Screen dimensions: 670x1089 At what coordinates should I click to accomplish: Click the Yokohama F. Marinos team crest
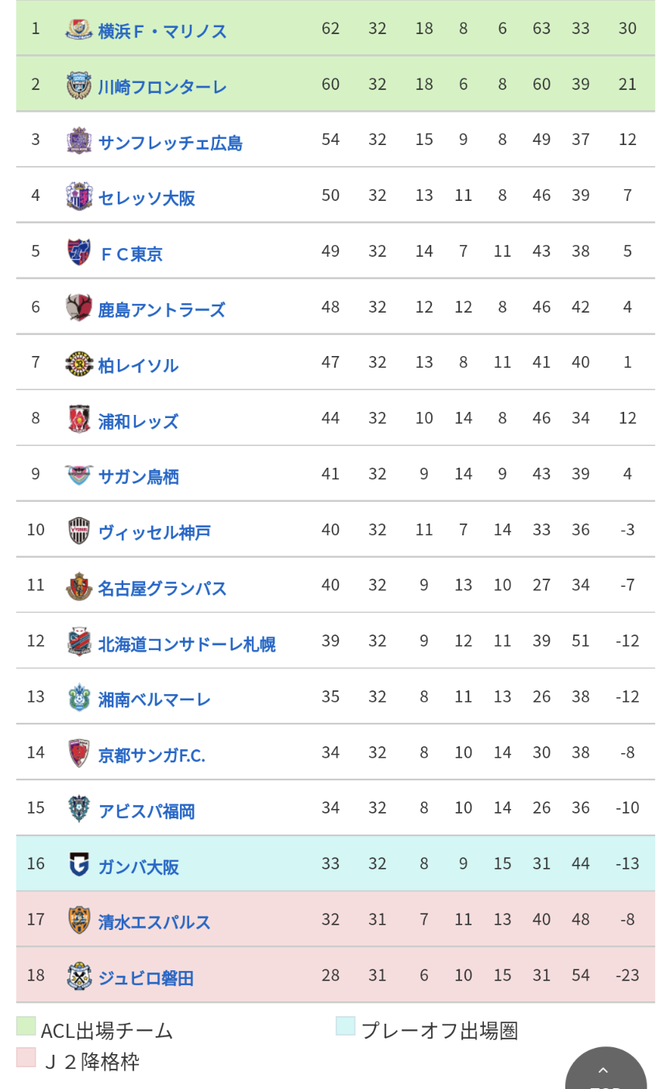coord(79,29)
